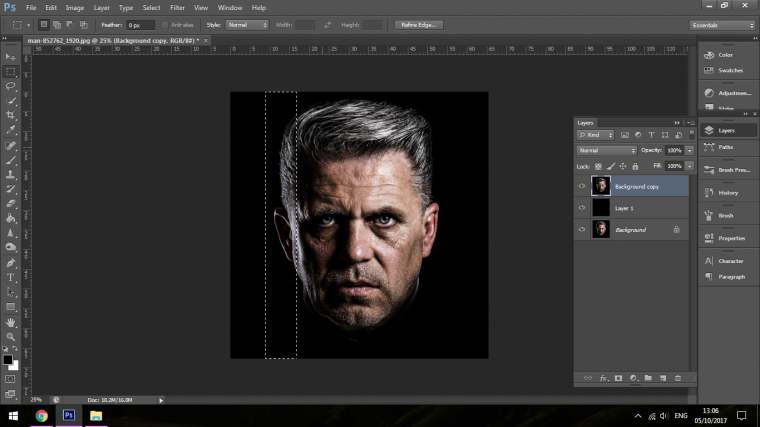760x427 pixels.
Task: Select the Quick Selection tool
Action: click(x=10, y=101)
